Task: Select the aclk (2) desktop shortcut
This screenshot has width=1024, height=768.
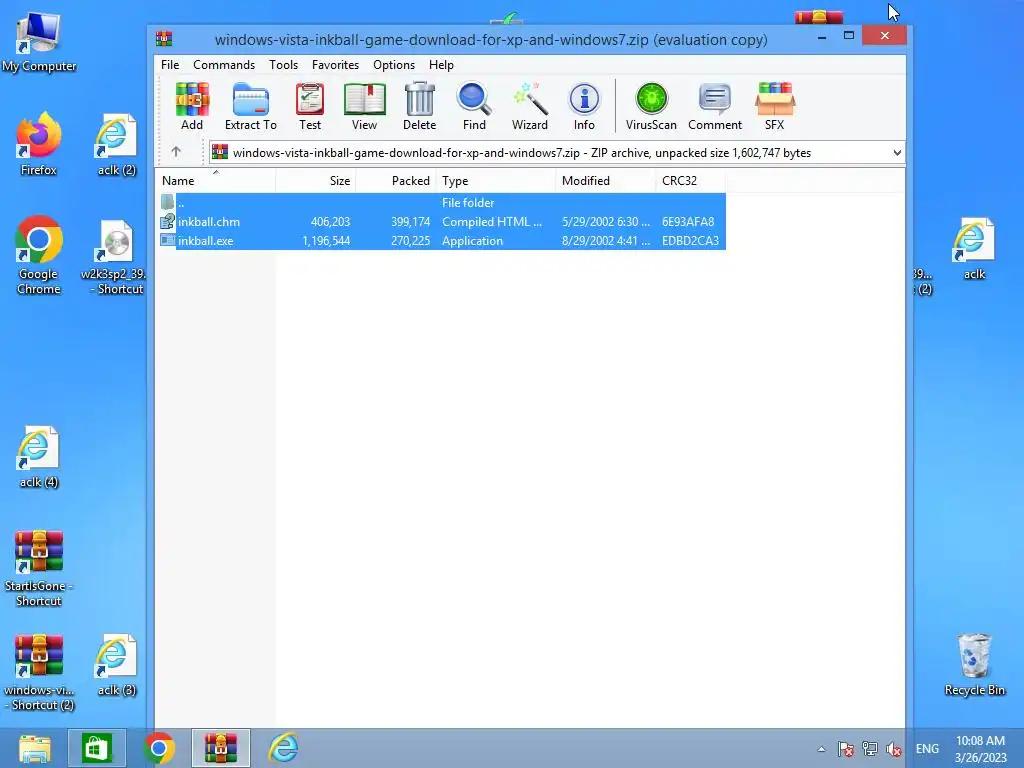Action: tap(116, 144)
